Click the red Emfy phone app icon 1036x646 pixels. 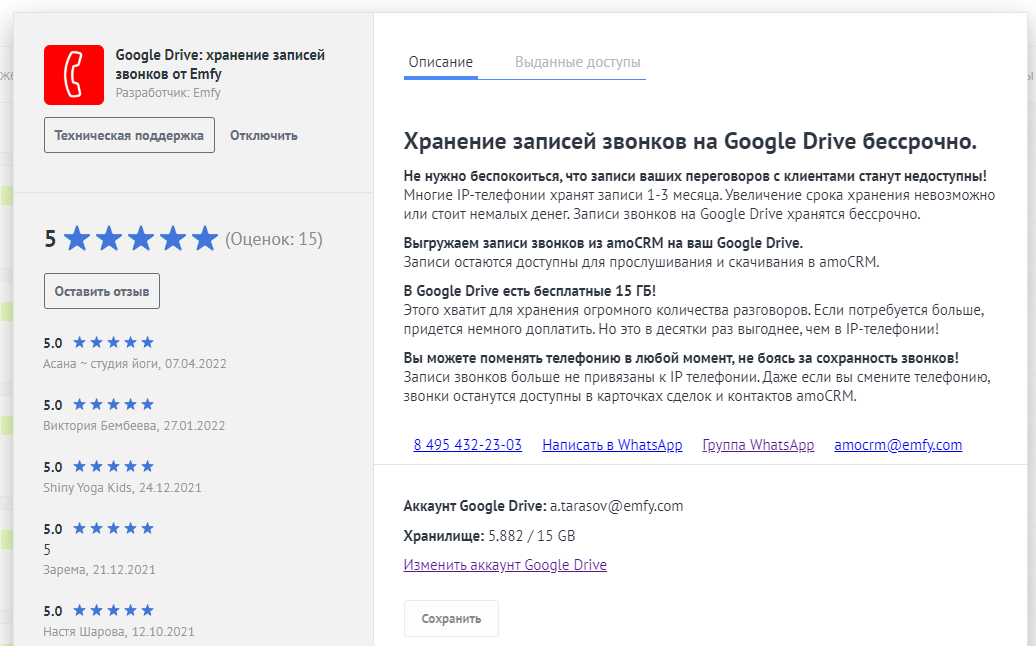click(x=74, y=75)
